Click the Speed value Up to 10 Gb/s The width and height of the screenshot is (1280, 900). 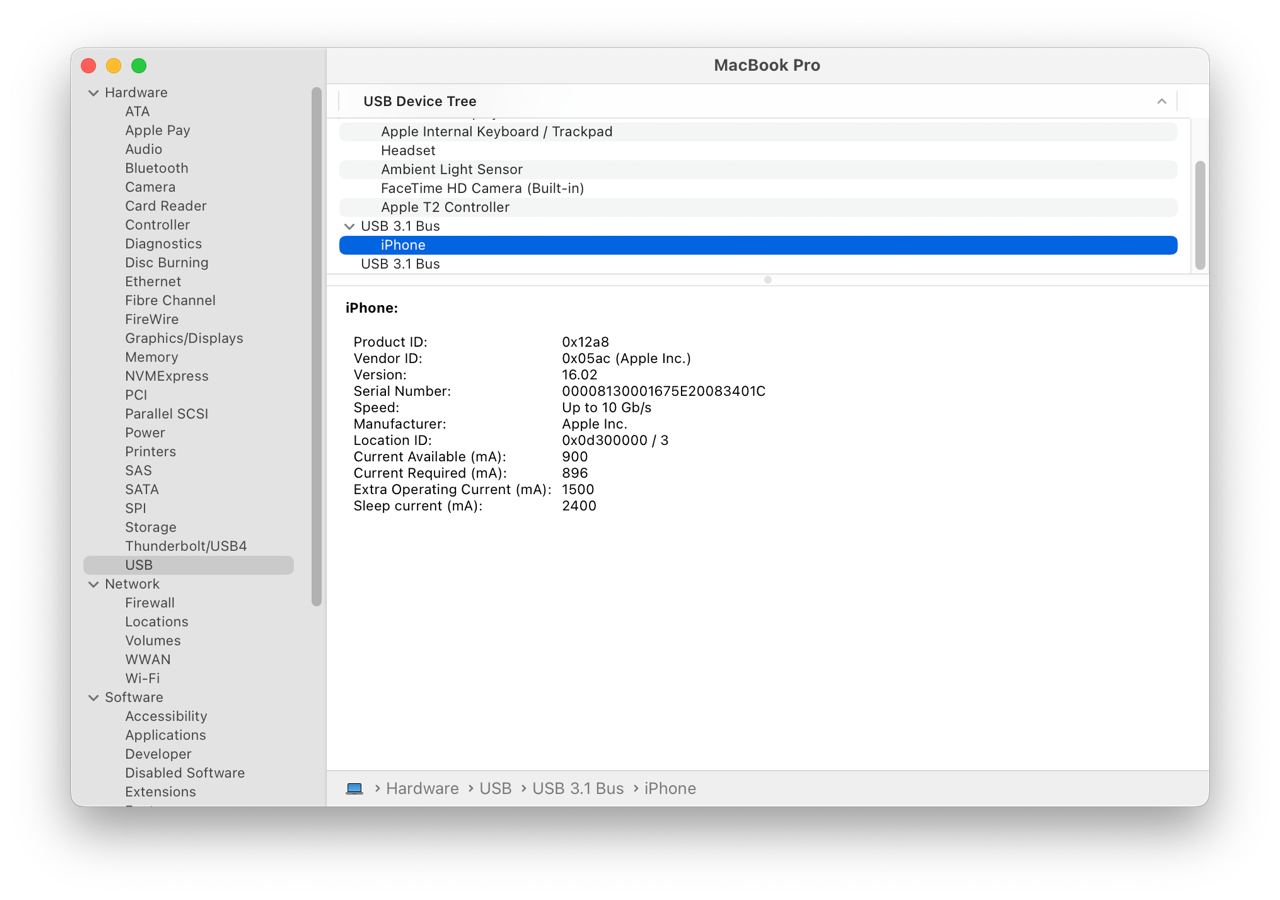click(x=606, y=408)
